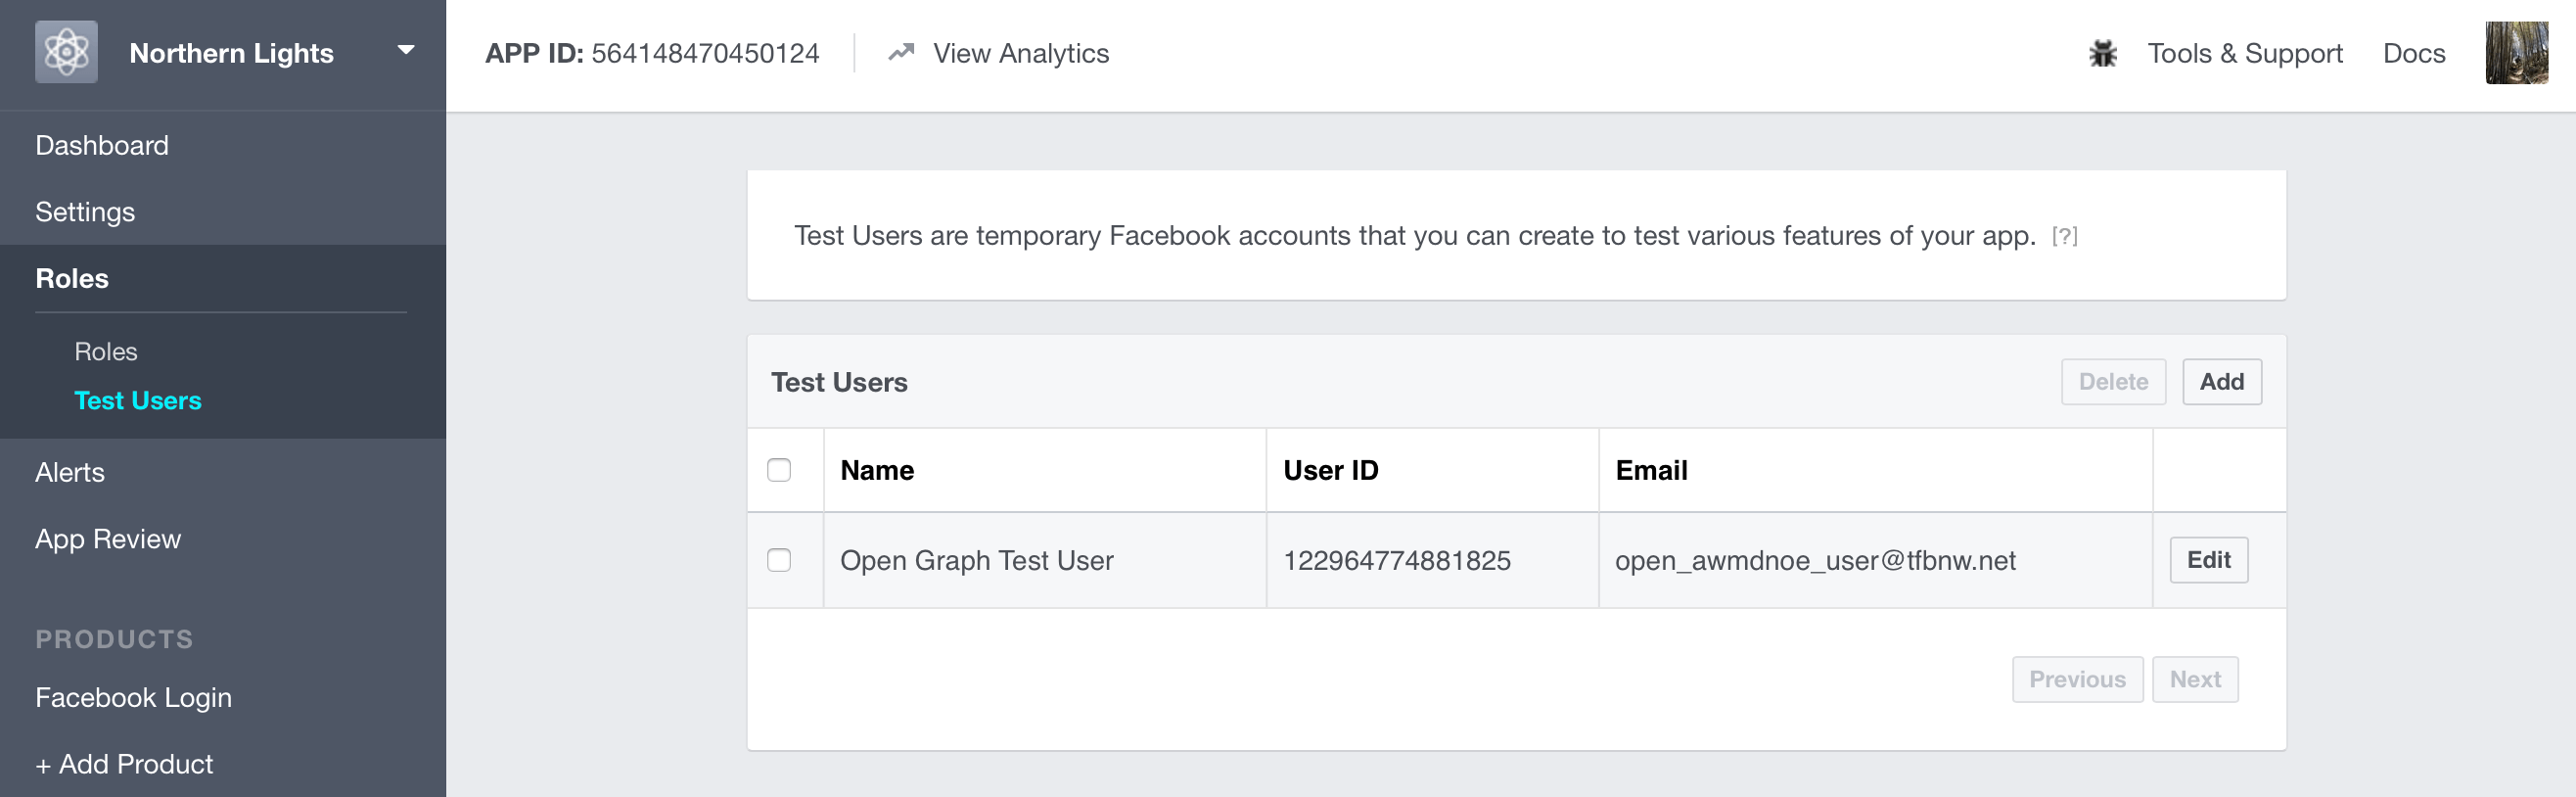Screen dimensions: 2576x797
Task: Select Test Users in the sidebar
Action: pos(138,401)
